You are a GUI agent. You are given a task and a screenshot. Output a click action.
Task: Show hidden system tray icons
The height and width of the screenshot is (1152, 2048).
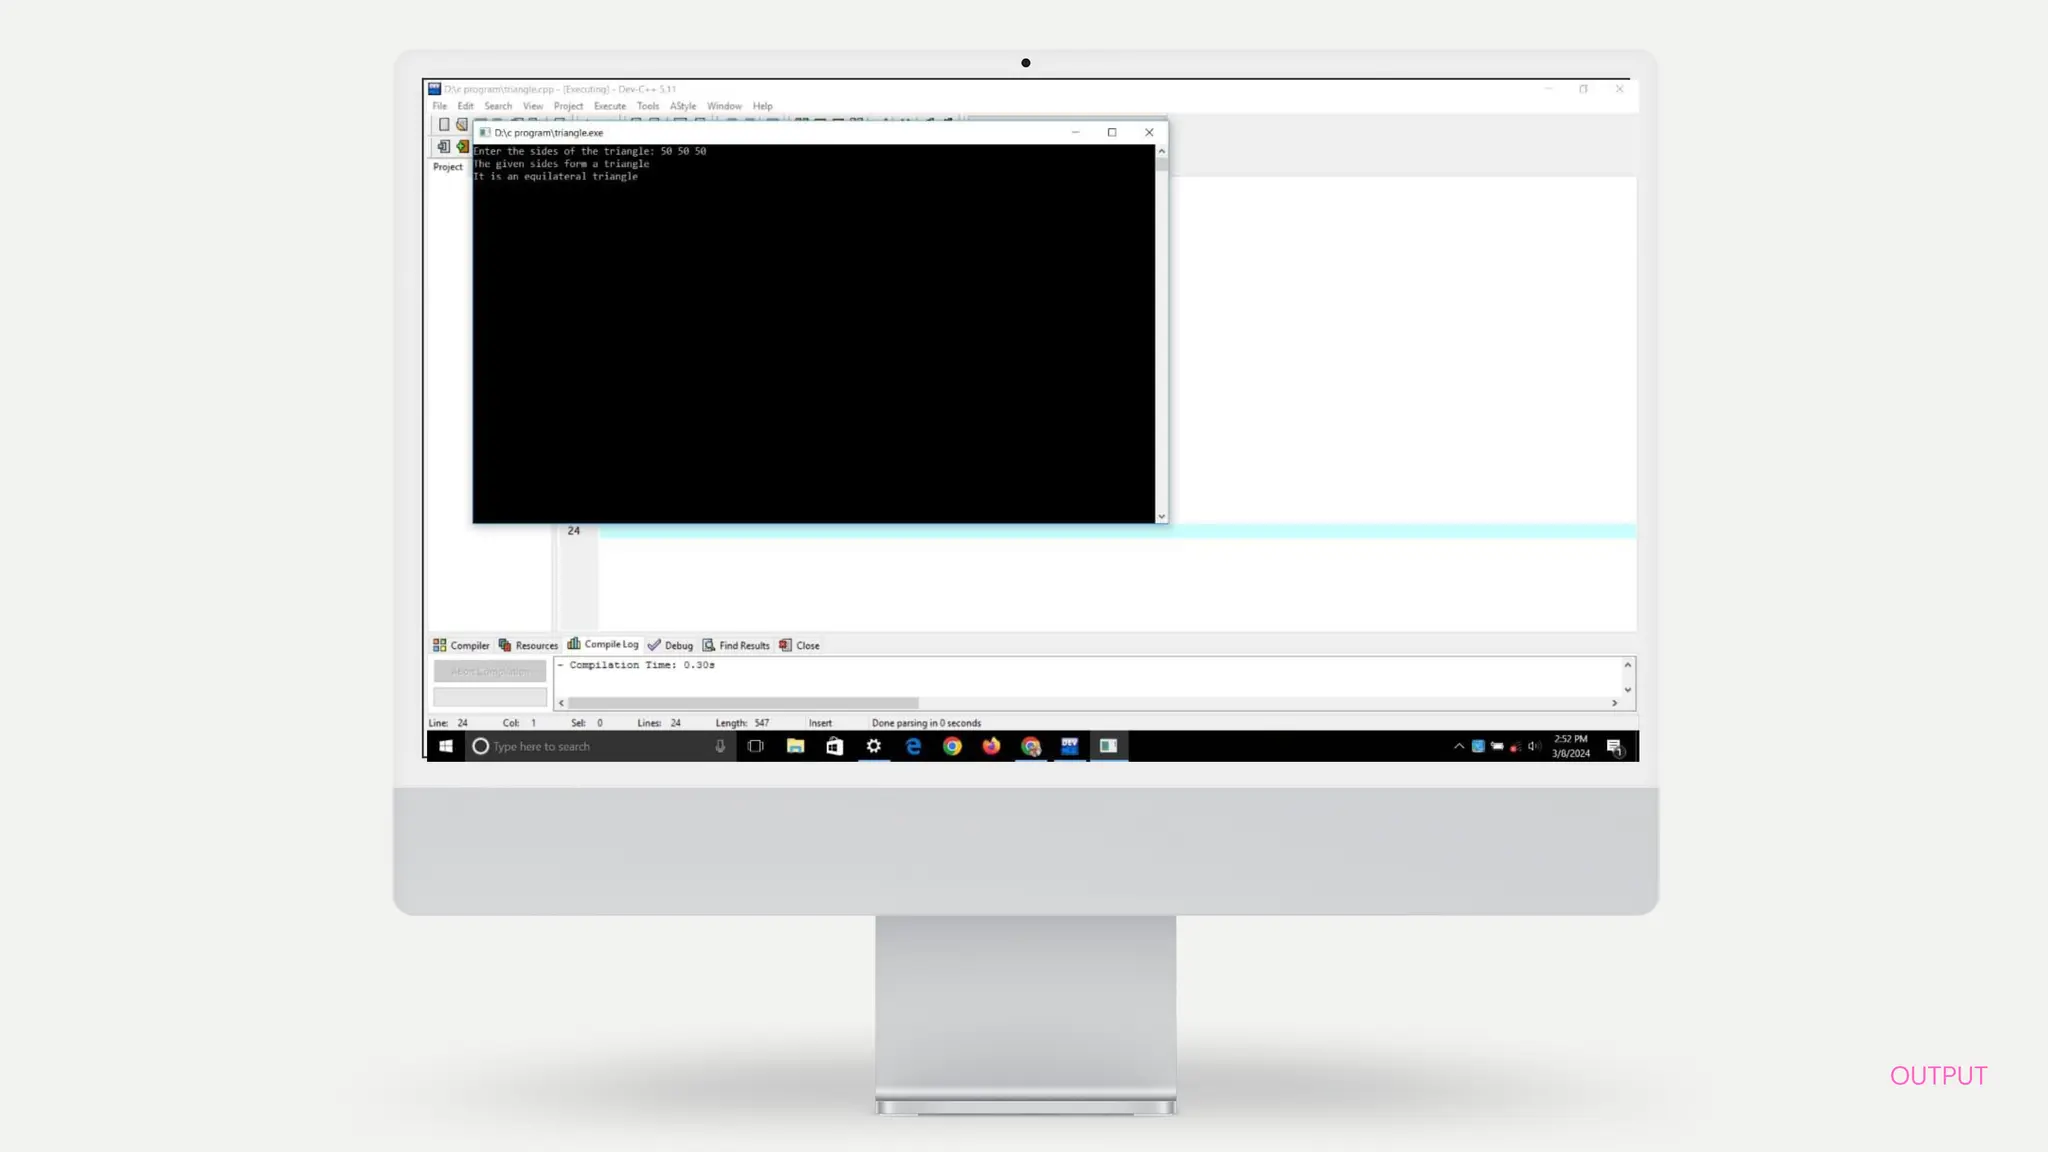1459,746
